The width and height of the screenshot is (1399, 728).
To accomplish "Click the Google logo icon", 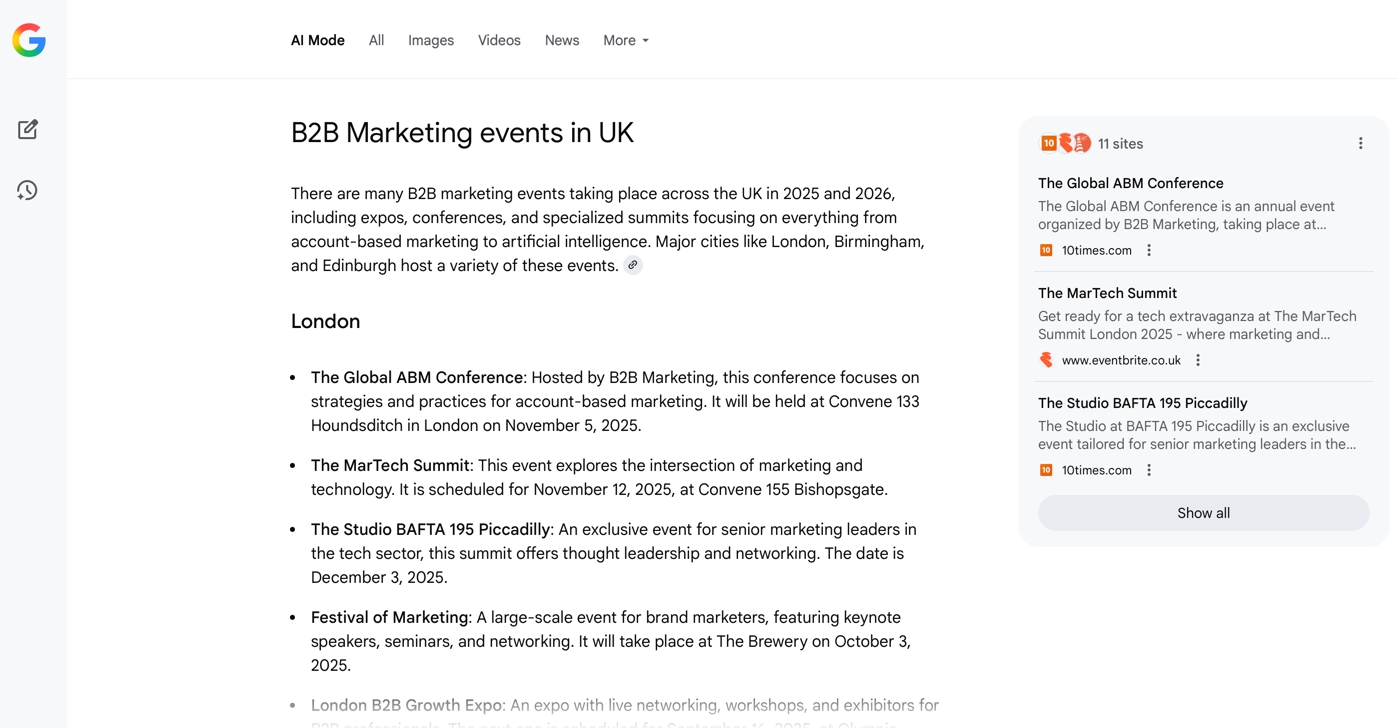I will (29, 40).
